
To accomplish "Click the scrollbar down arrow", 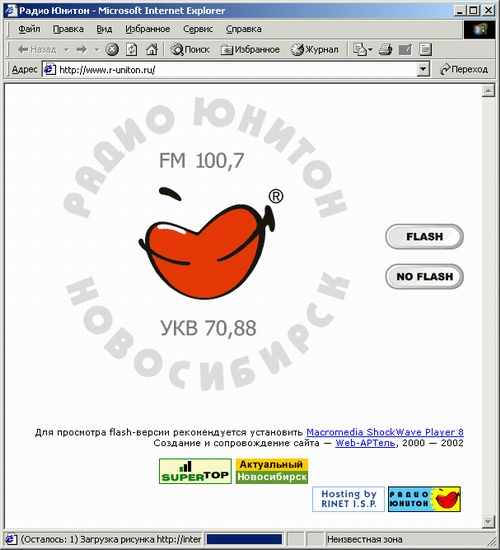I will (488, 522).
